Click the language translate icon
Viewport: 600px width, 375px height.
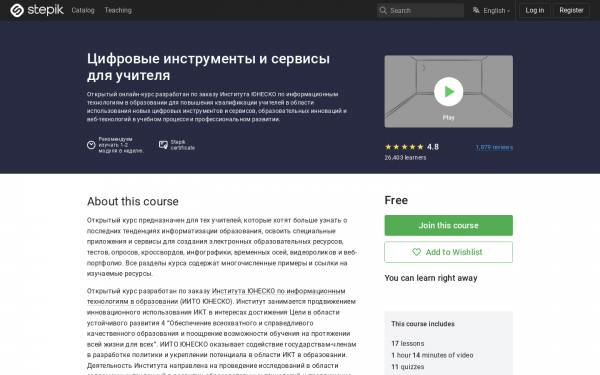(x=476, y=10)
